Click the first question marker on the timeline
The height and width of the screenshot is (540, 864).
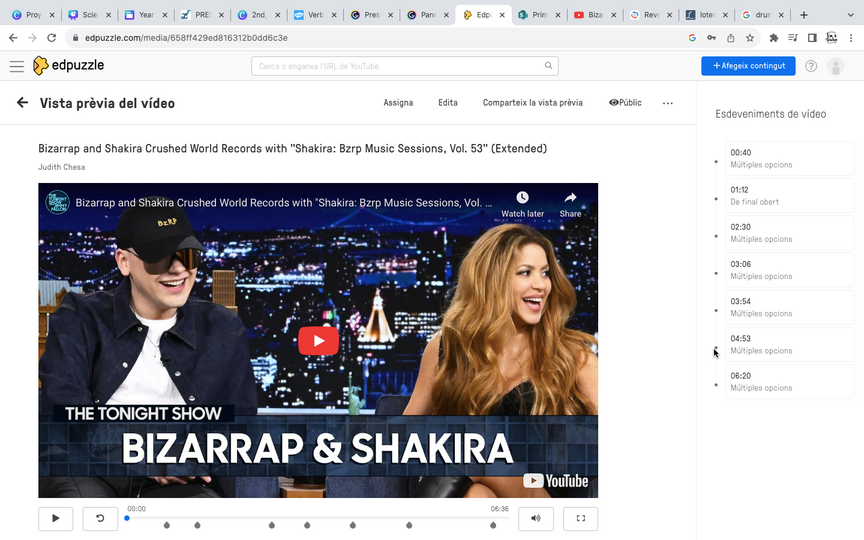point(167,525)
